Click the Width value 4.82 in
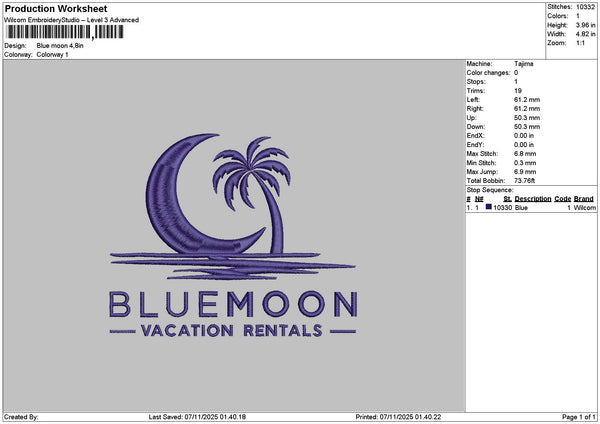Viewport: 600px width, 424px height. [x=585, y=34]
